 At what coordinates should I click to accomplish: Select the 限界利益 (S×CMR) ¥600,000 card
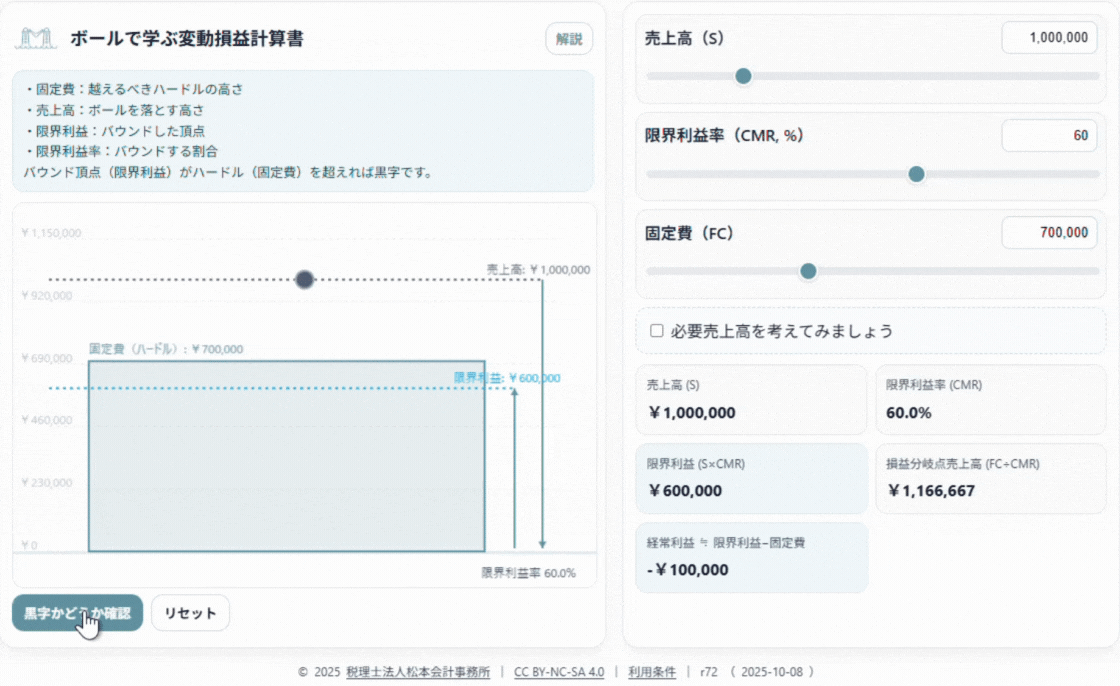[751, 479]
